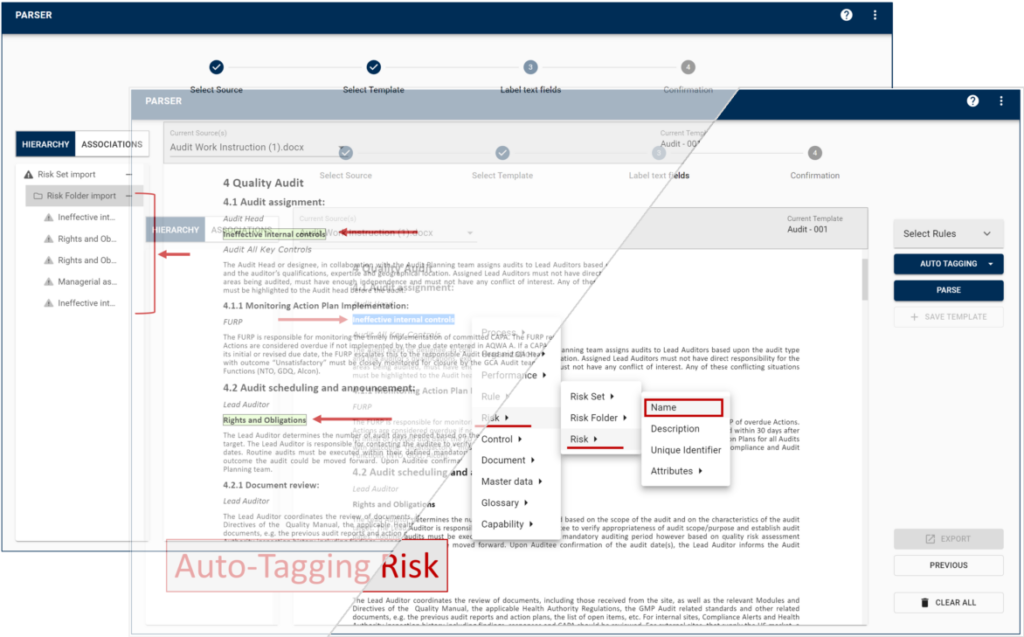Collapse the Risk Folder import tree node

point(129,196)
